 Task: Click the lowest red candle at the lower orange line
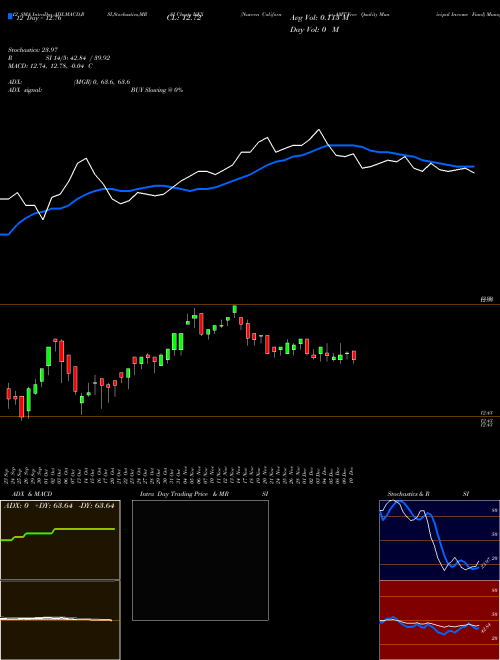[x=21, y=406]
